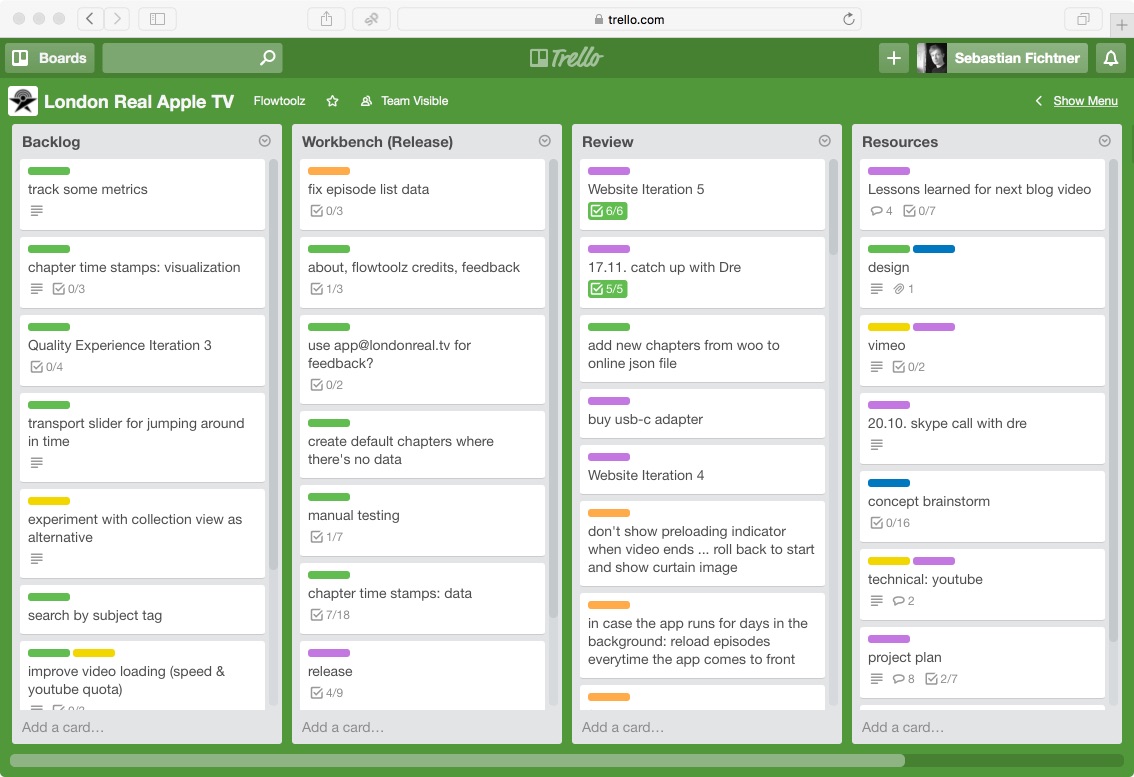Image resolution: width=1134 pixels, height=777 pixels.
Task: Click board horizontal scrollbar thumb
Action: click(457, 760)
